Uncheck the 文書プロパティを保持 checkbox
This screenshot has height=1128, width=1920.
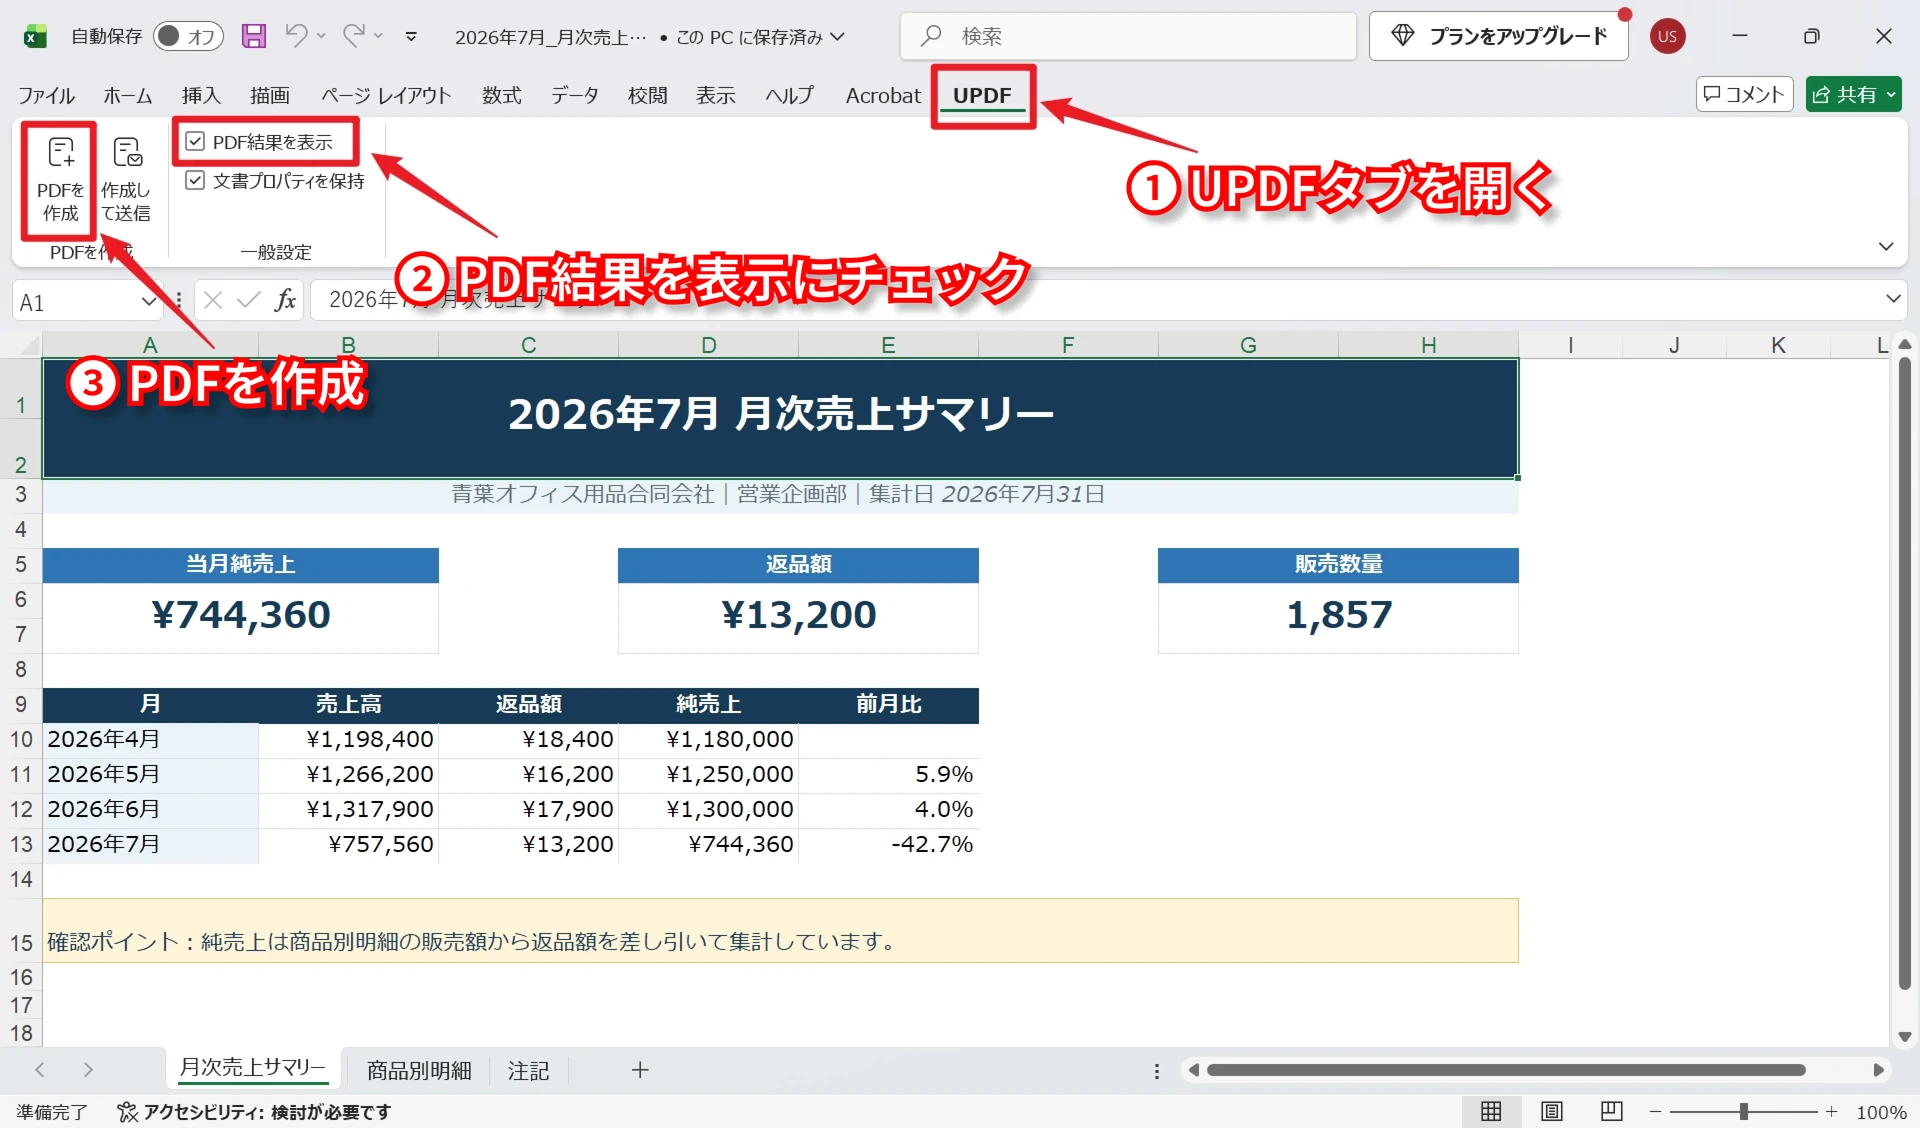coord(195,181)
